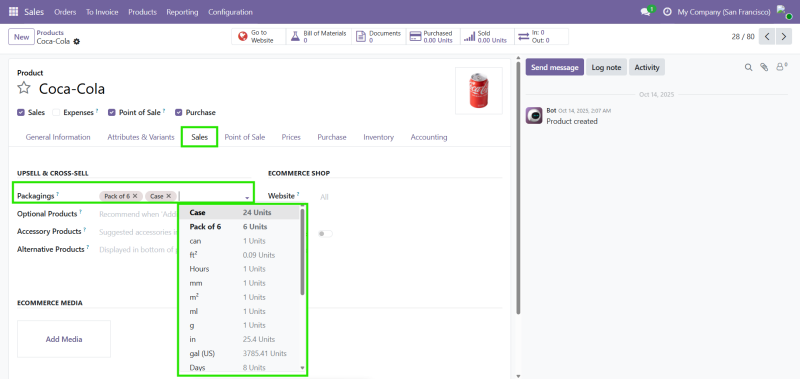This screenshot has width=800, height=379.
Task: Switch to the Sales tab
Action: (199, 137)
